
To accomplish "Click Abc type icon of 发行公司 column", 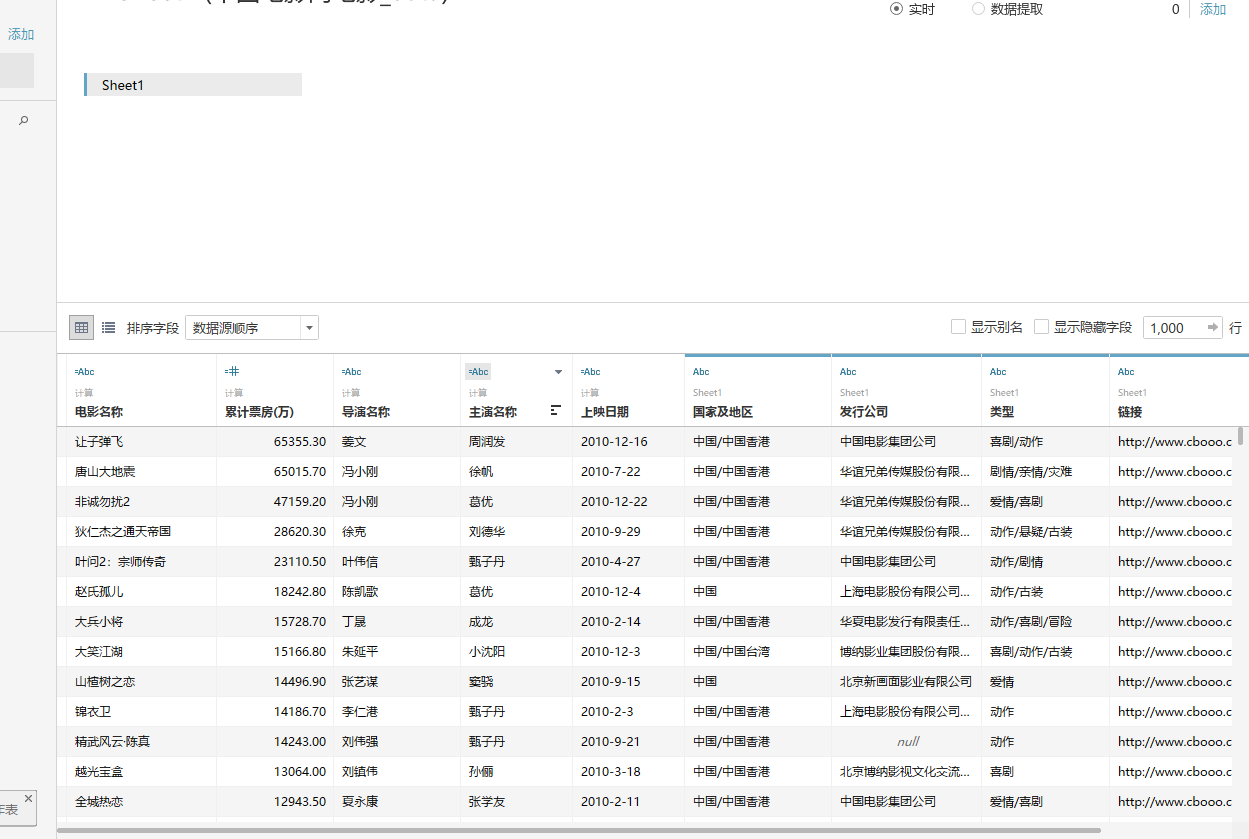I will pos(848,372).
